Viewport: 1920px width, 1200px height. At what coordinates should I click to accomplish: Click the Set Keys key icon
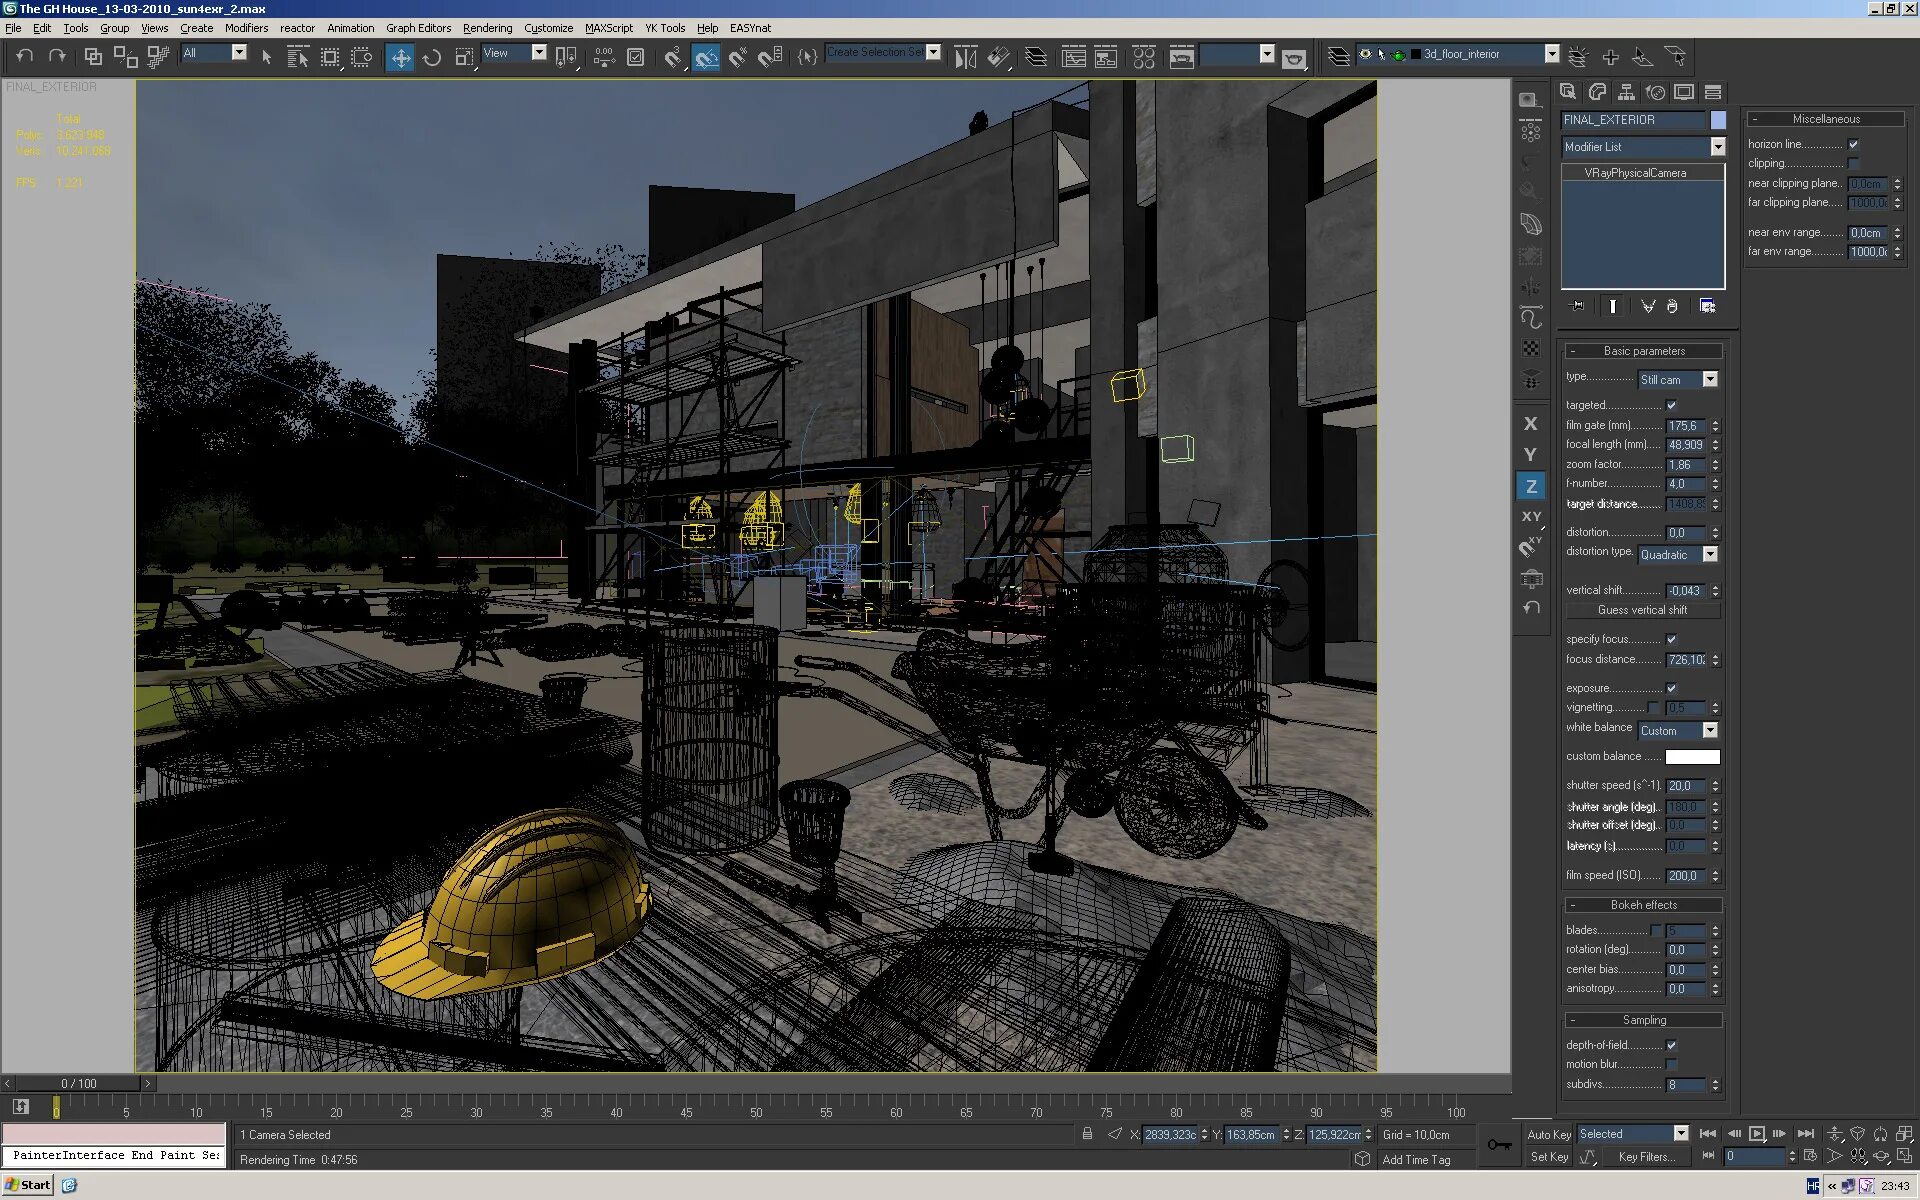pos(1499,1145)
